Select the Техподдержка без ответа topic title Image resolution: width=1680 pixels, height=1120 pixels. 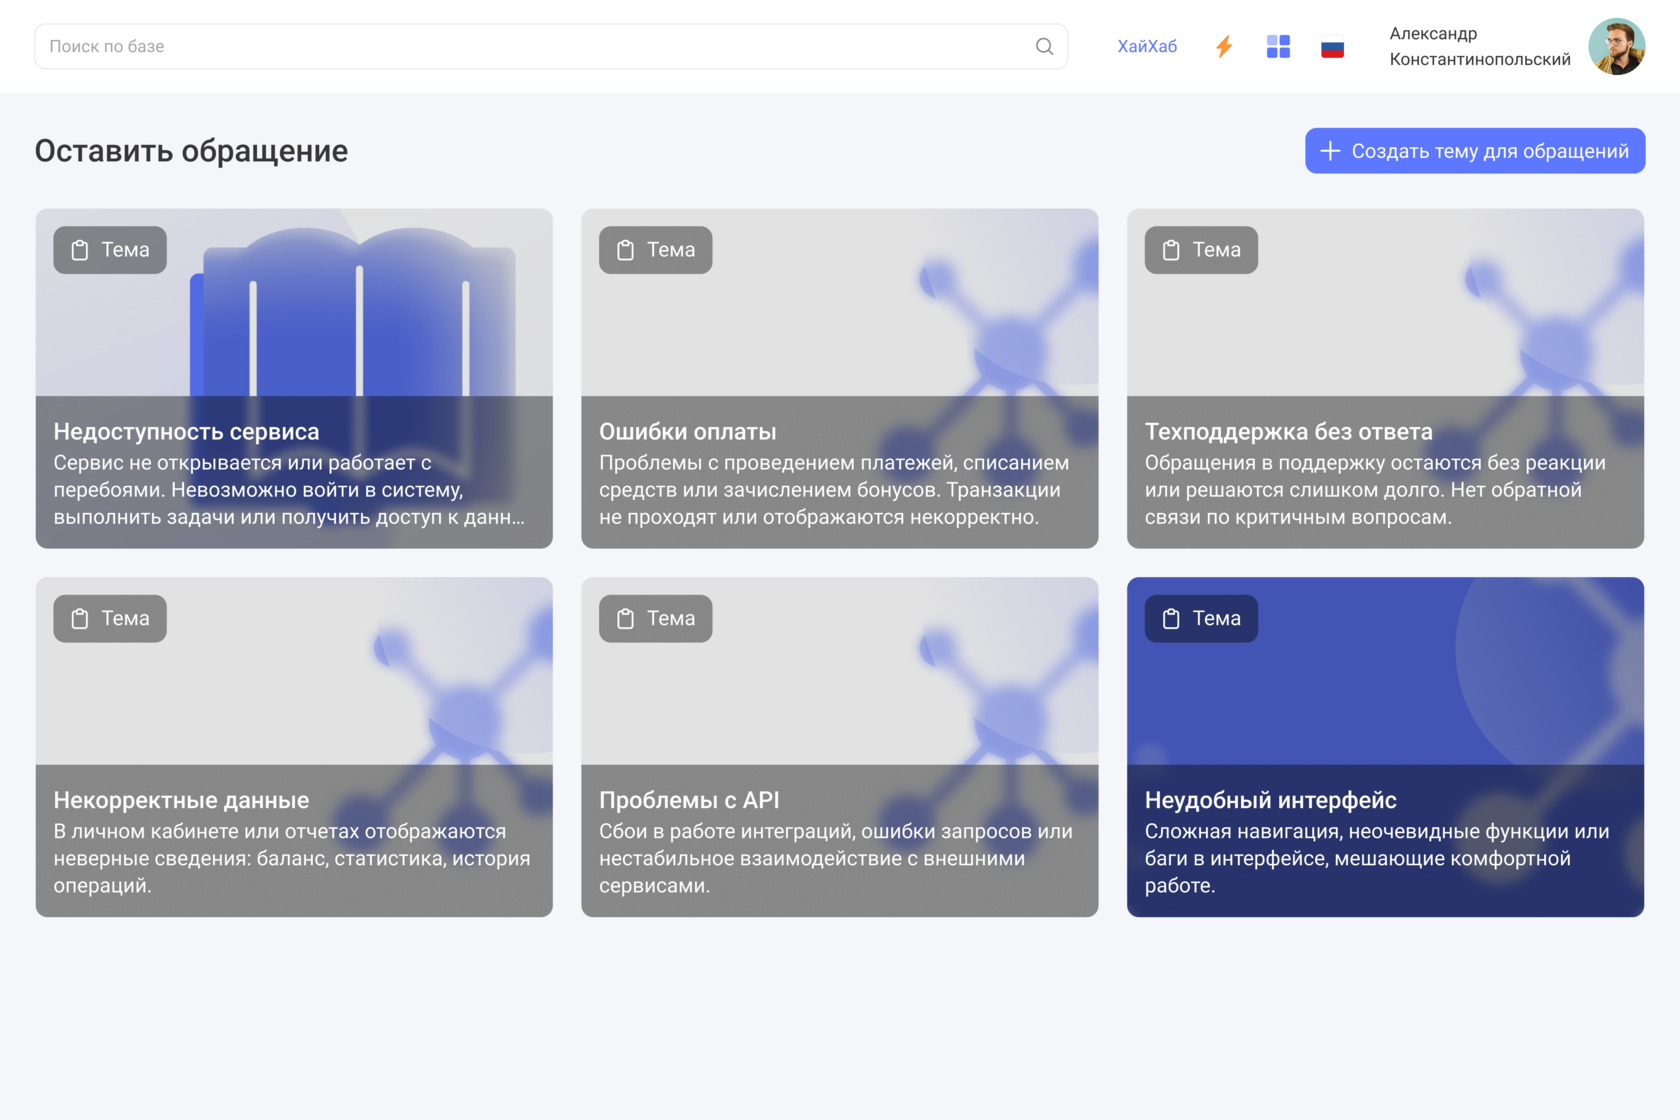click(x=1288, y=432)
